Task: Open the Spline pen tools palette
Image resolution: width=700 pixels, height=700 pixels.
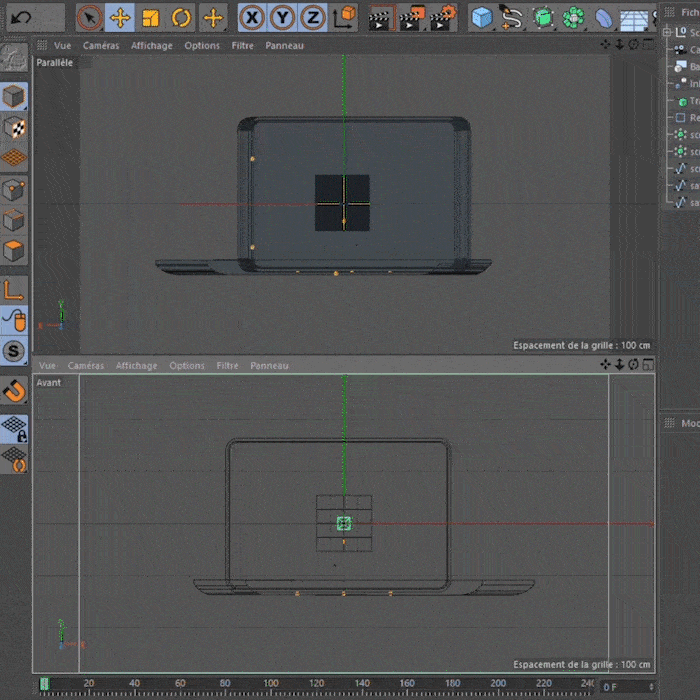Action: [x=512, y=18]
